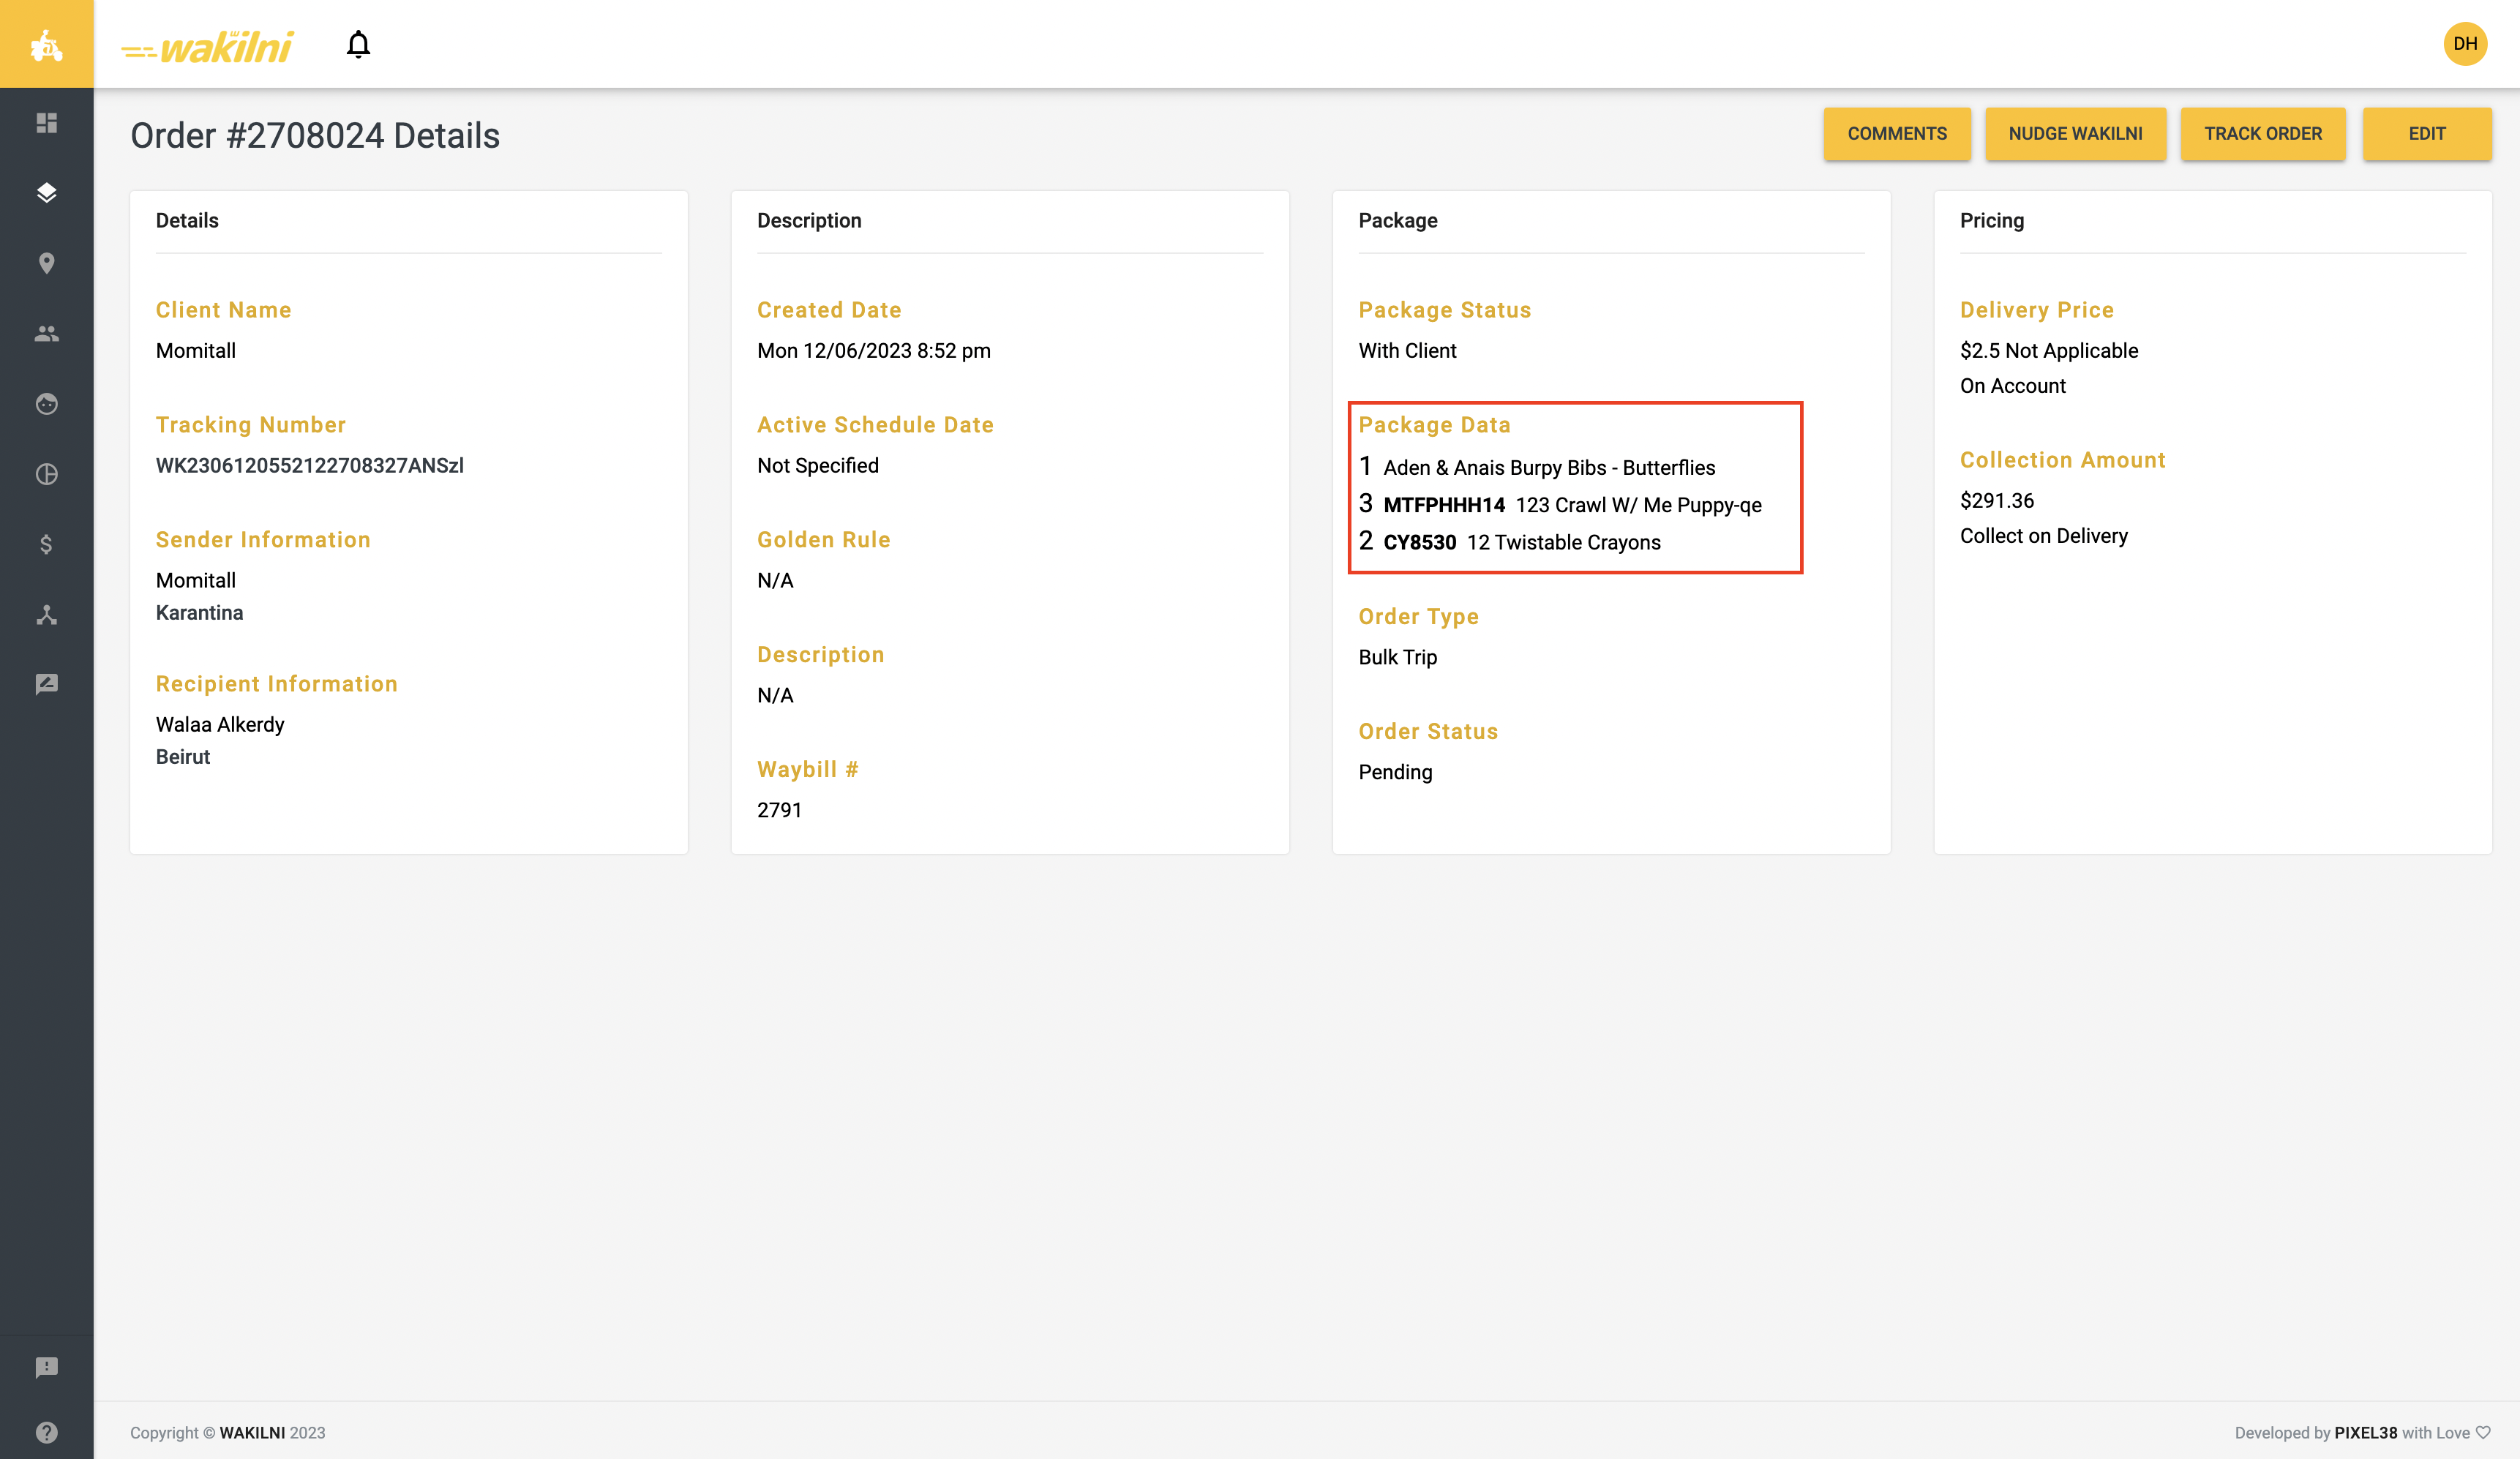2520x1459 pixels.
Task: Click the TRACK ORDER button
Action: tap(2262, 134)
